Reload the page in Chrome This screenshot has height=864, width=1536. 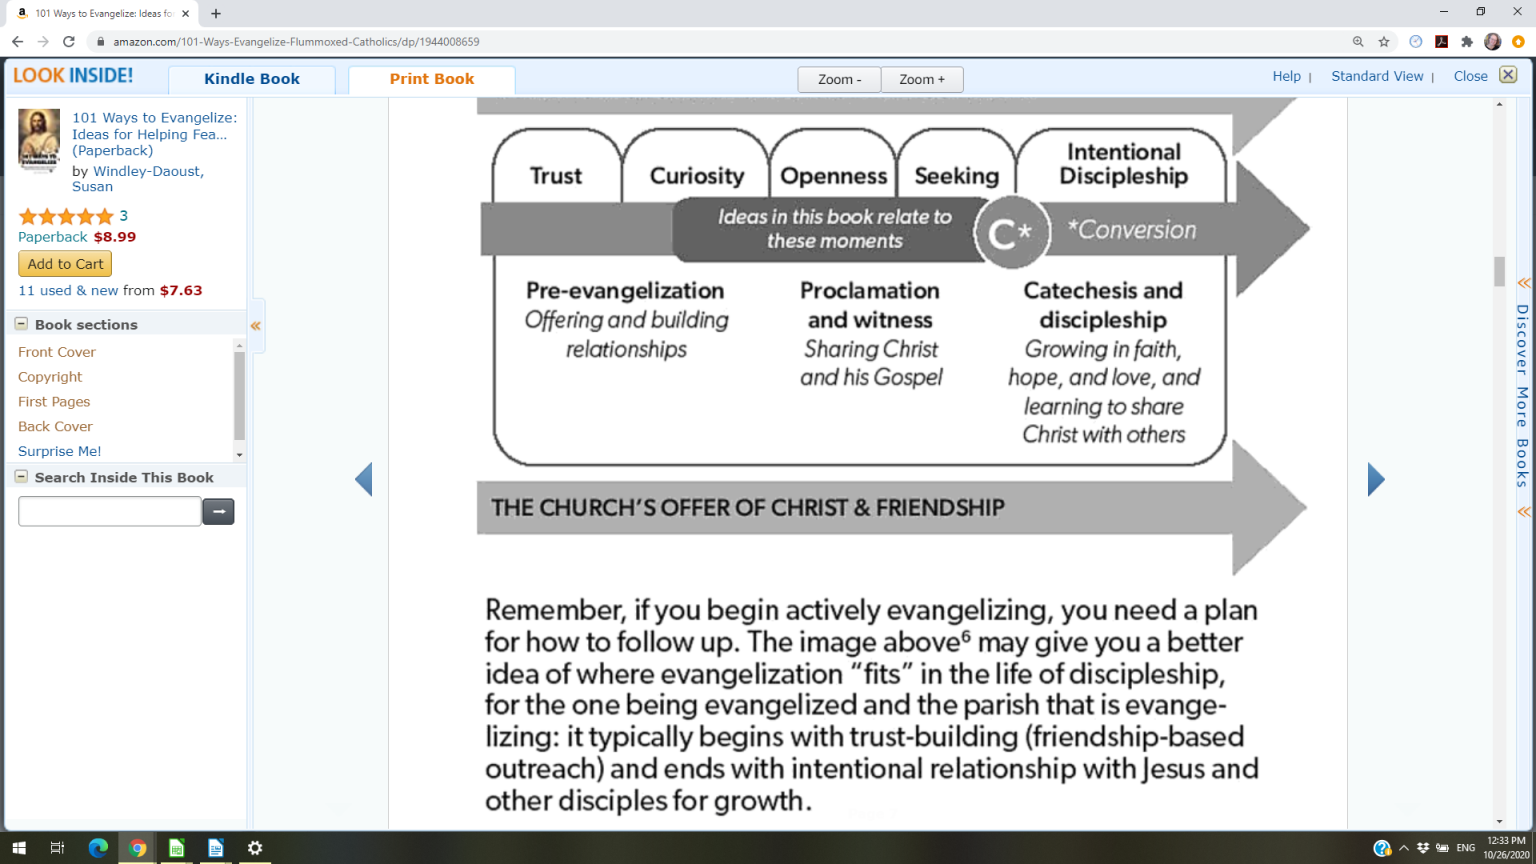pos(69,41)
